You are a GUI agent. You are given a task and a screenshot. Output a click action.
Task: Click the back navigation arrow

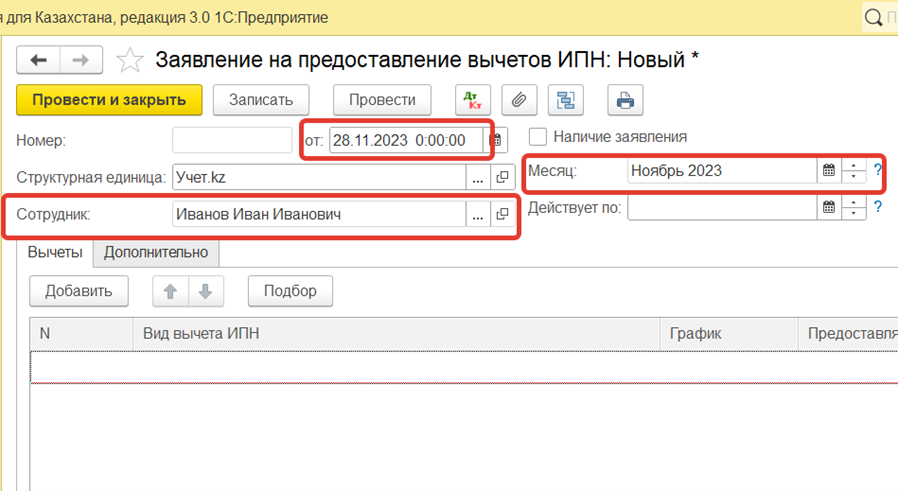pyautogui.click(x=39, y=61)
